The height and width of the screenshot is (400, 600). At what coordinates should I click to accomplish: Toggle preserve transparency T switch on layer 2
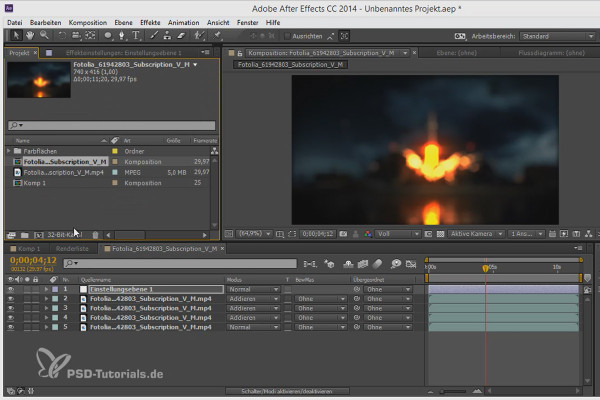288,299
